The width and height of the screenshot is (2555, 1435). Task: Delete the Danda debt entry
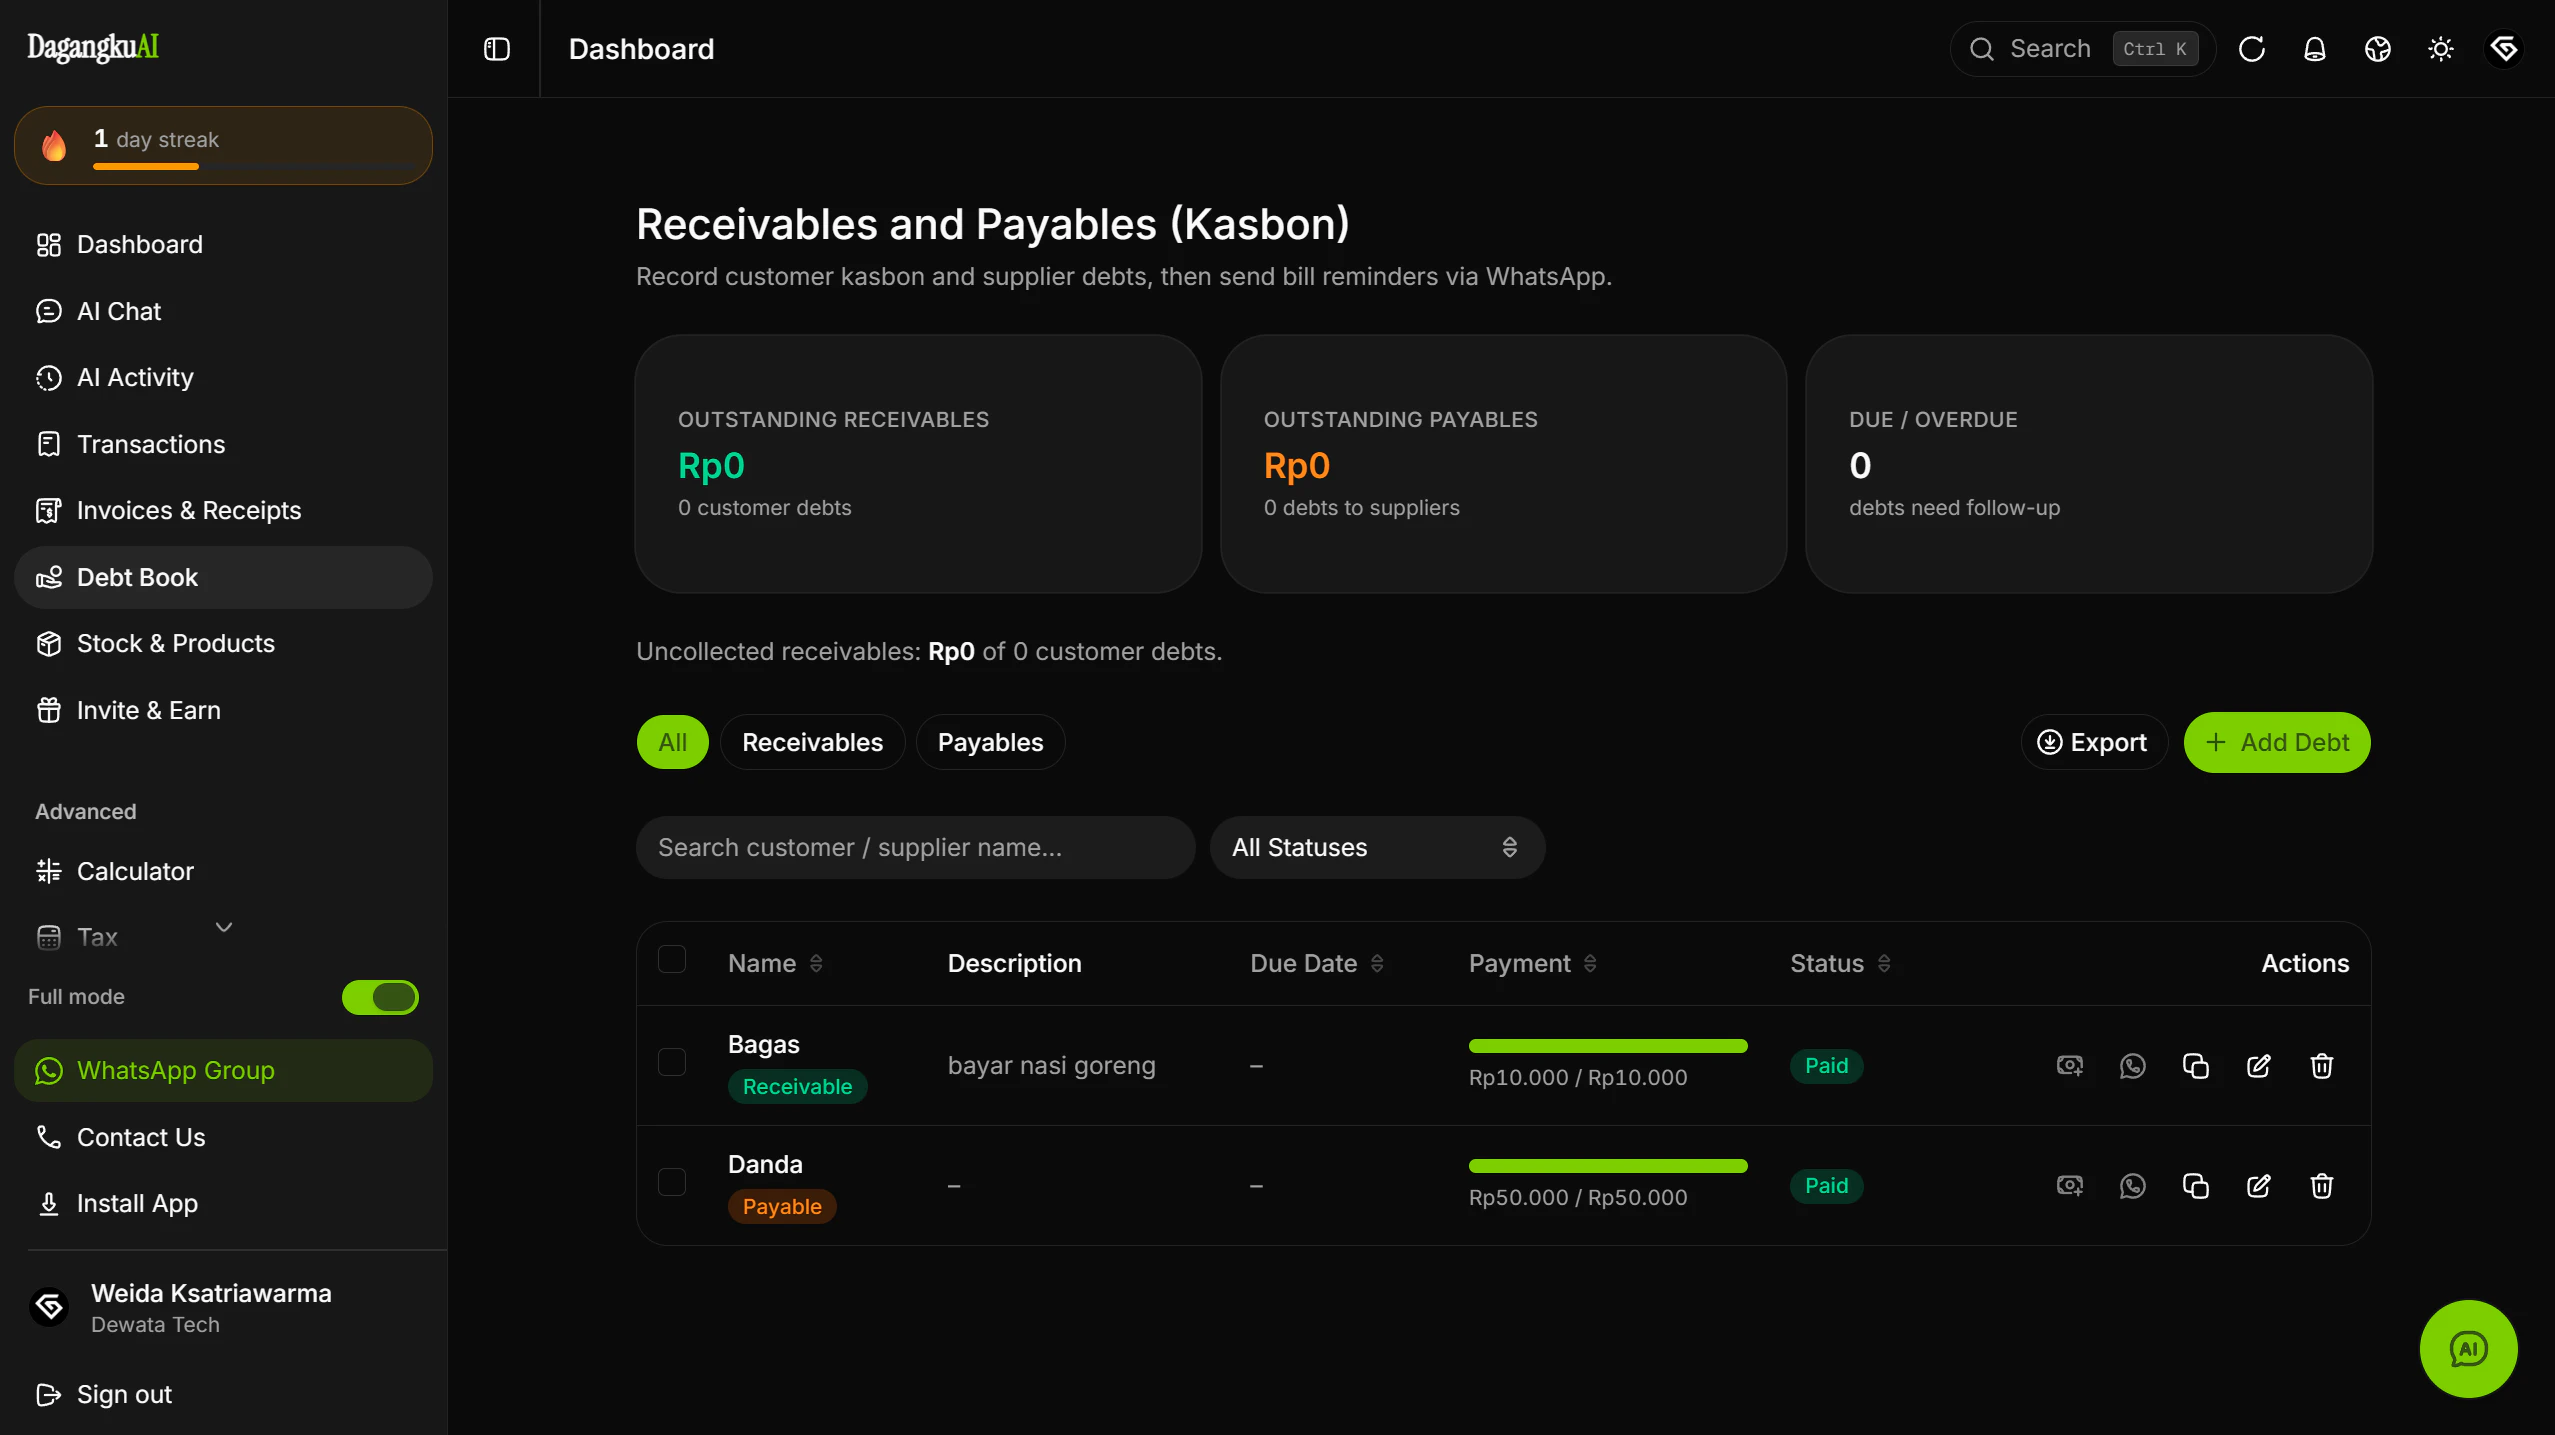point(2321,1185)
